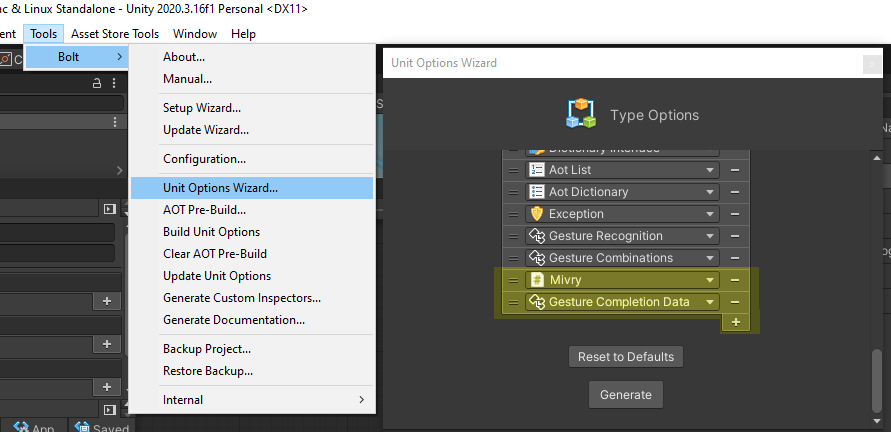
Task: Click the Generate button
Action: (x=626, y=394)
